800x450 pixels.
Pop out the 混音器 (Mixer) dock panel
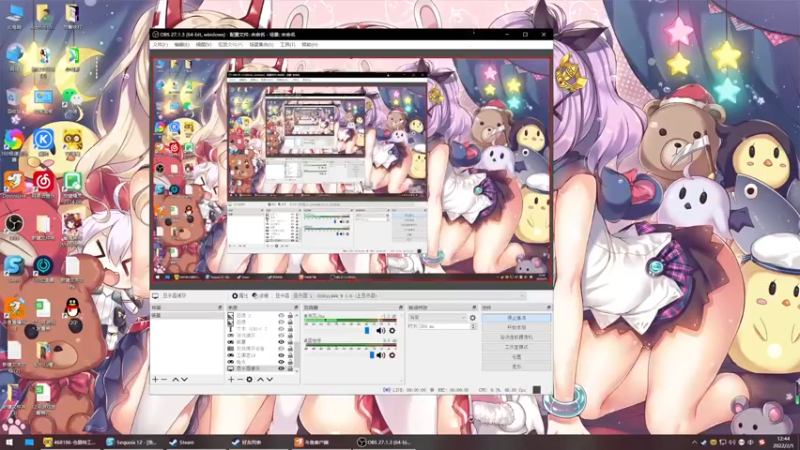(401, 308)
